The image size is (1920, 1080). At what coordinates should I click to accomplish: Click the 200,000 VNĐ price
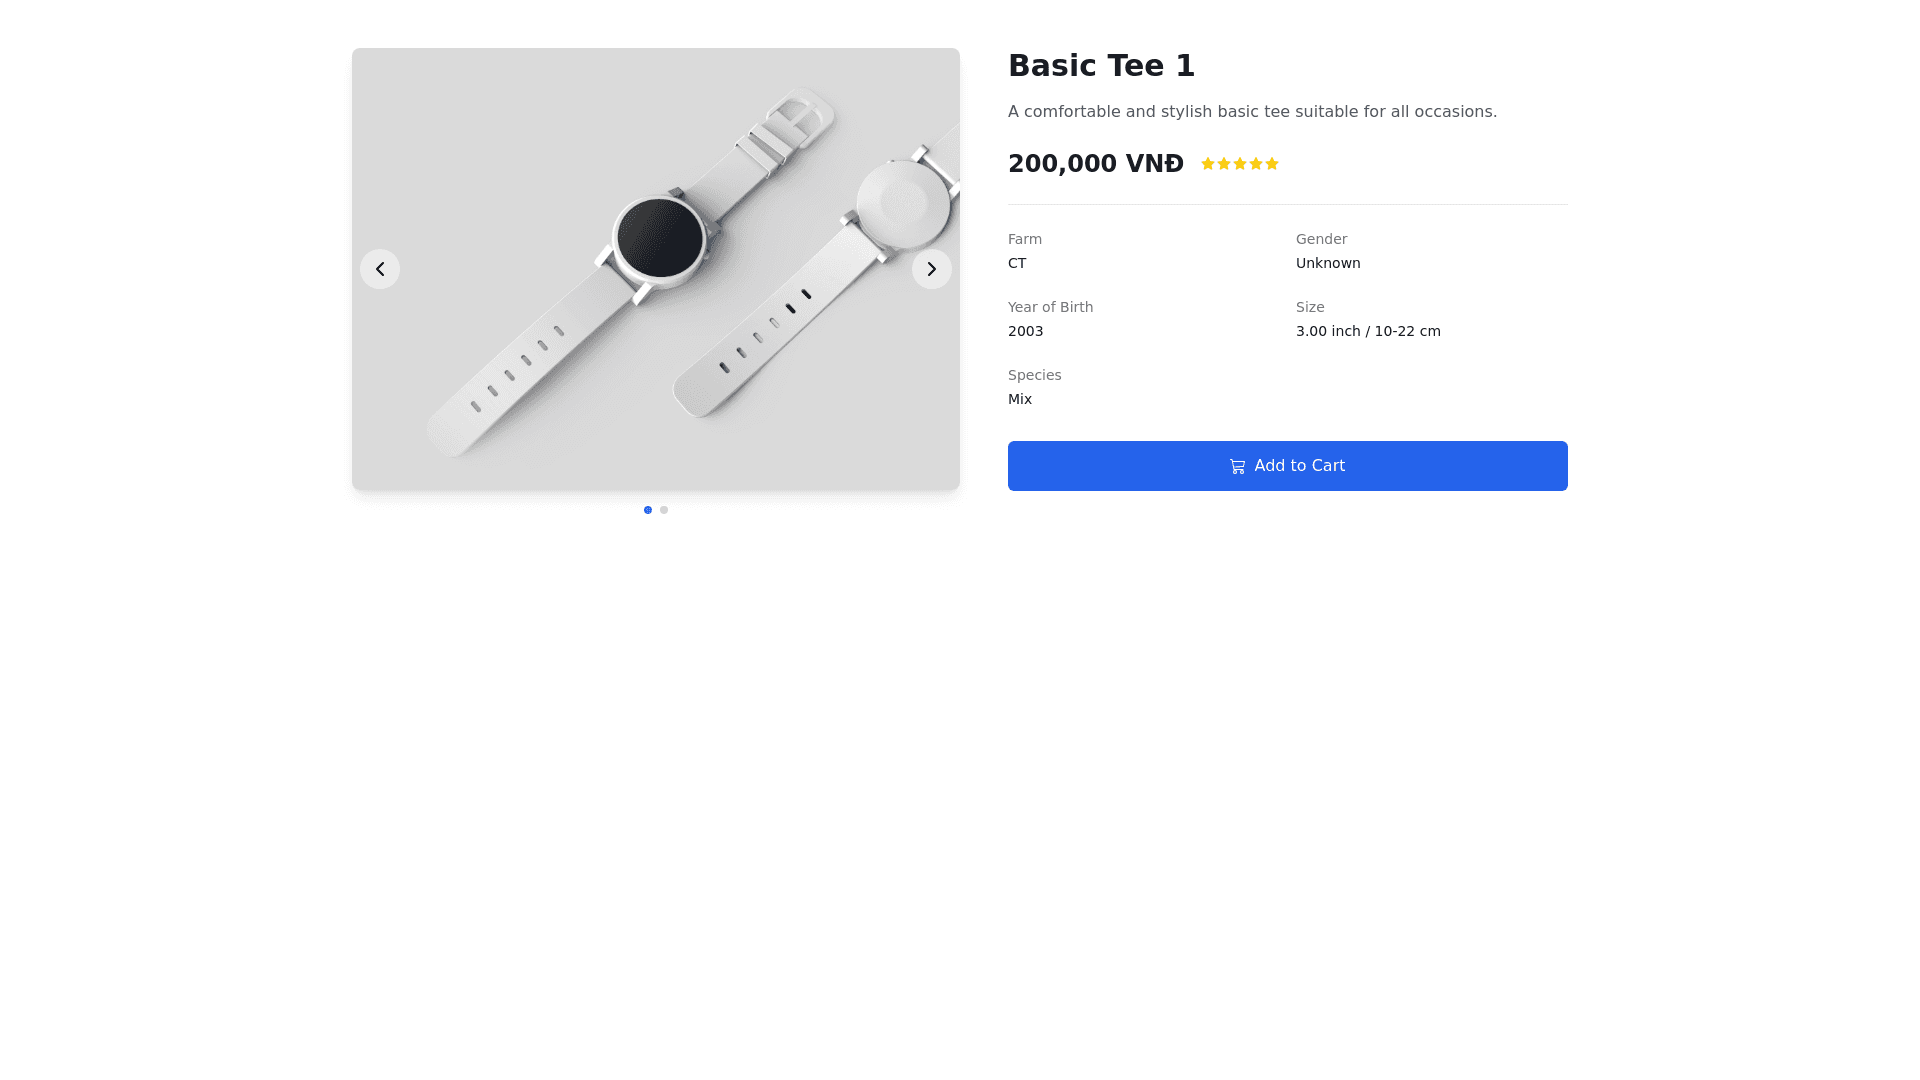(1095, 164)
